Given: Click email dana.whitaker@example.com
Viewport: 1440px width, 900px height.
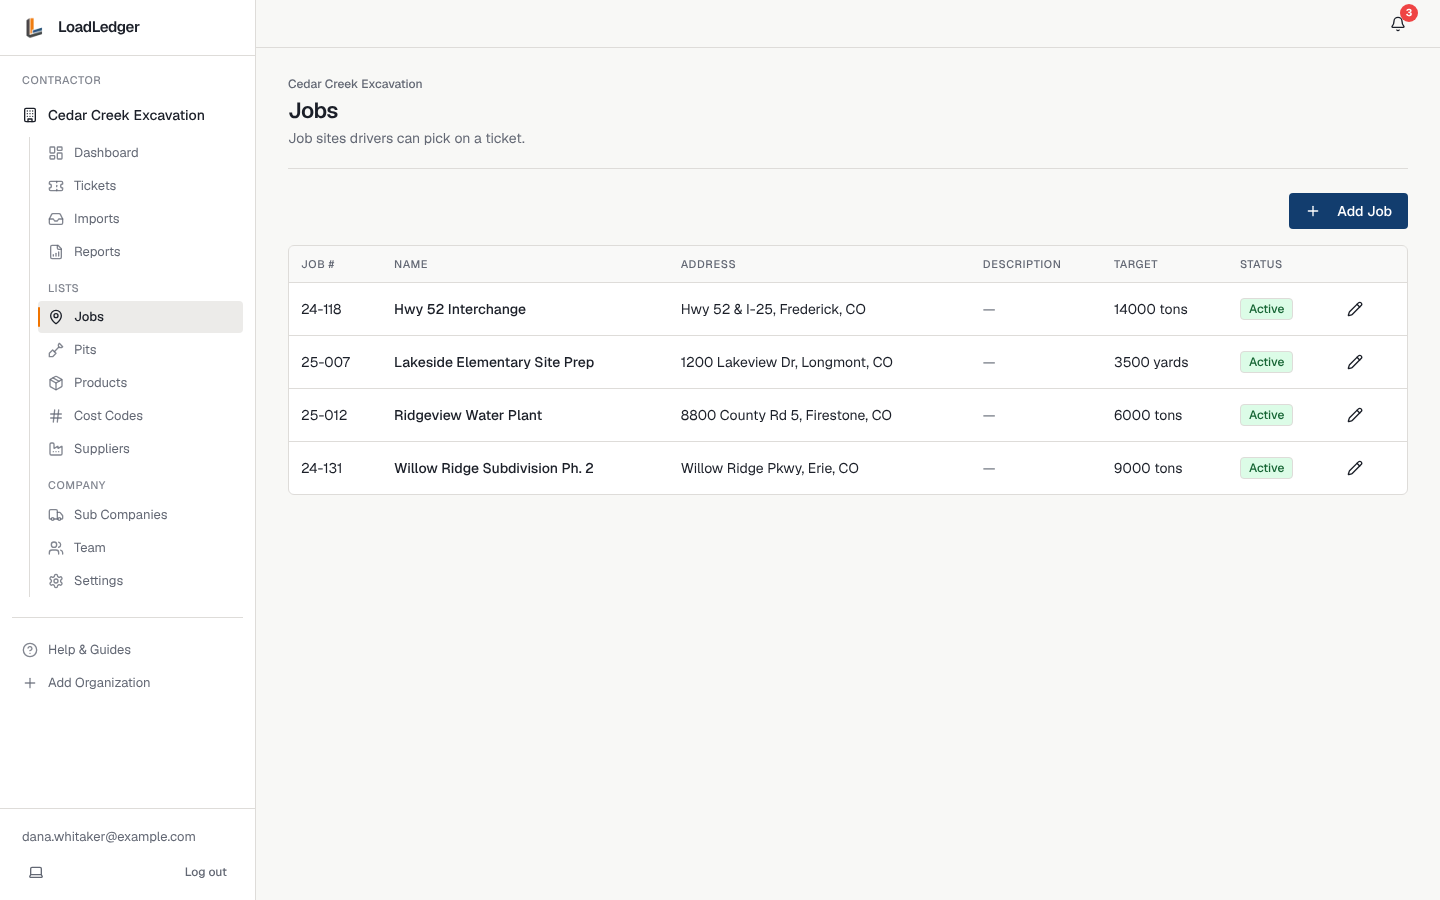Looking at the screenshot, I should click(109, 837).
